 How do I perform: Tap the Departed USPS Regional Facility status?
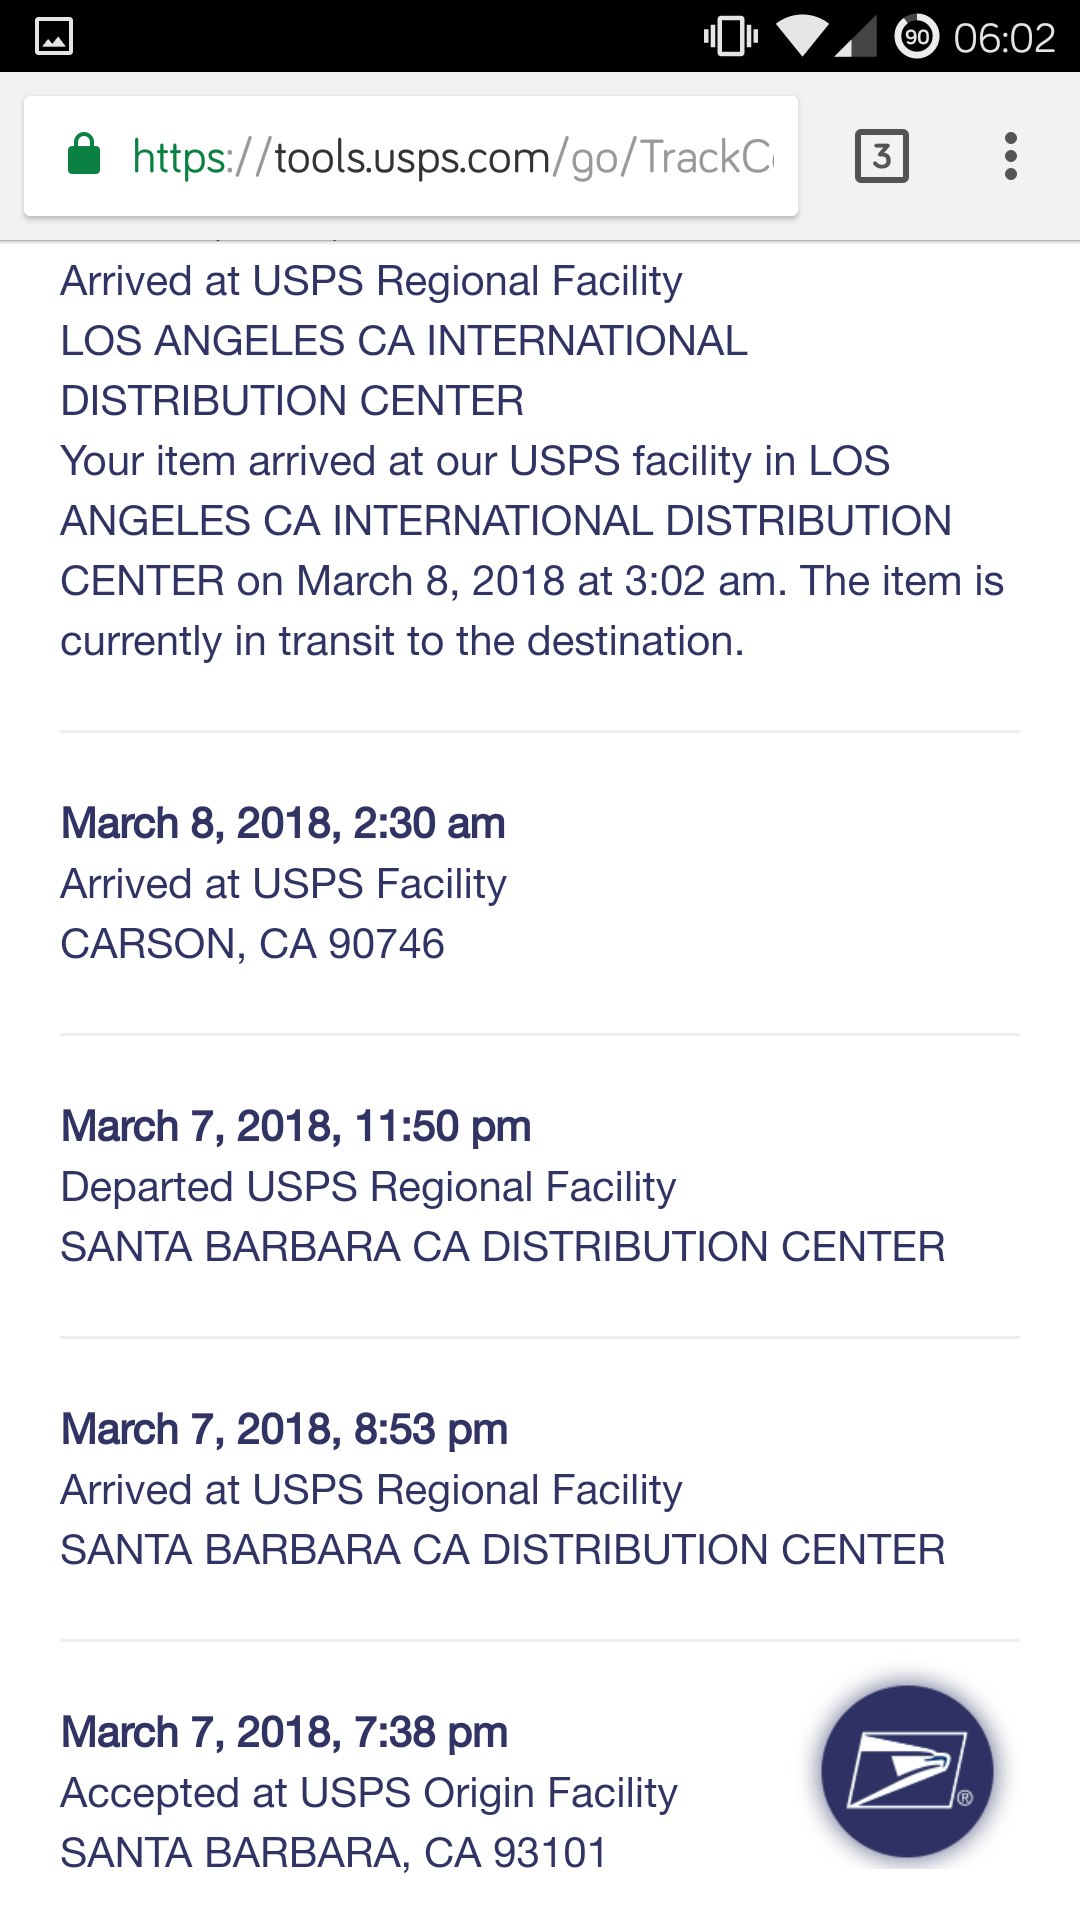pos(368,1187)
